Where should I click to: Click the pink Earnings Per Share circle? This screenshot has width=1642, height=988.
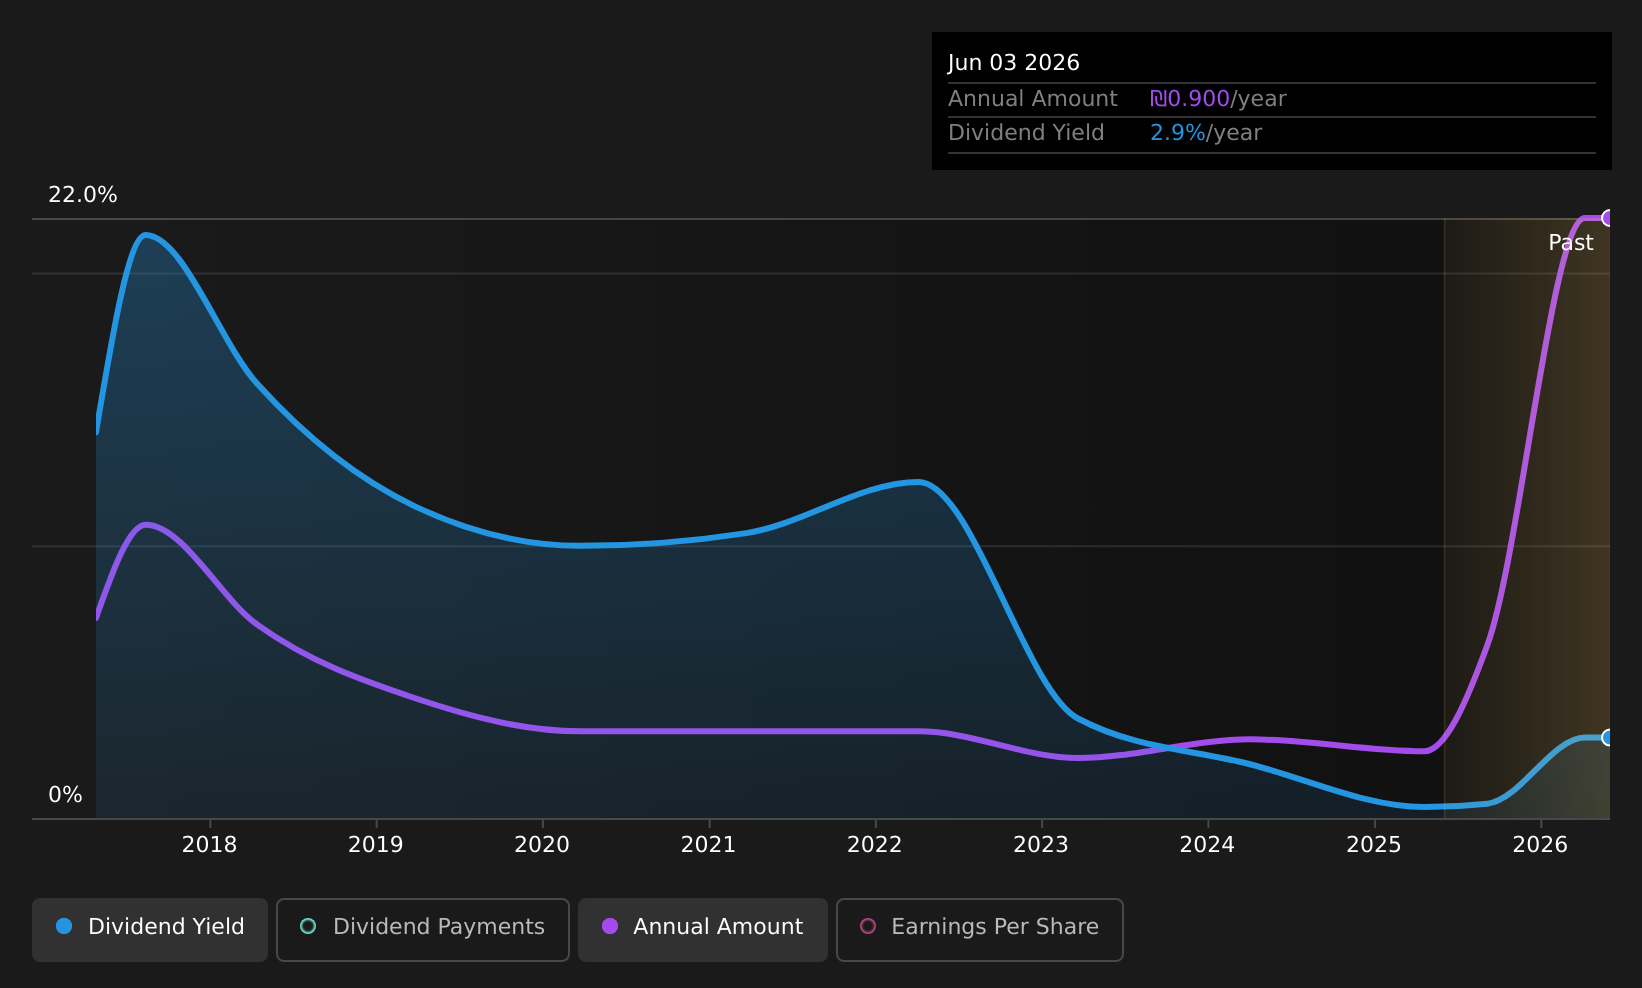pos(868,926)
